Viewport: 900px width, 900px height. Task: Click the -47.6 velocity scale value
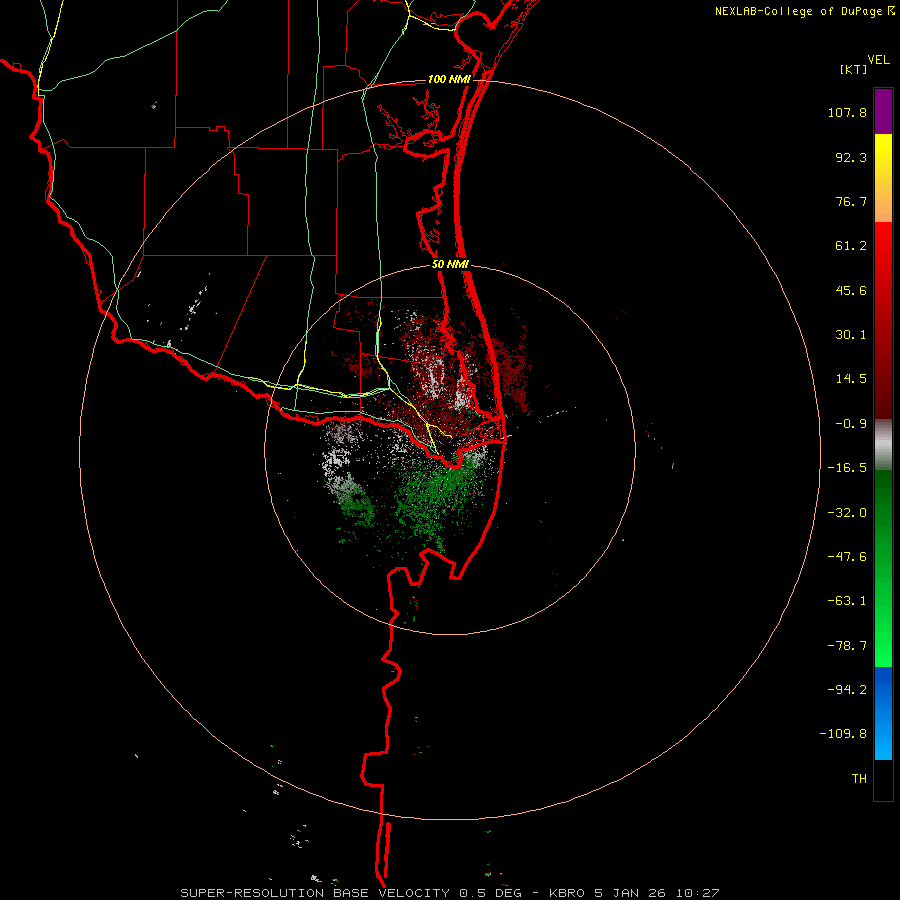point(847,557)
